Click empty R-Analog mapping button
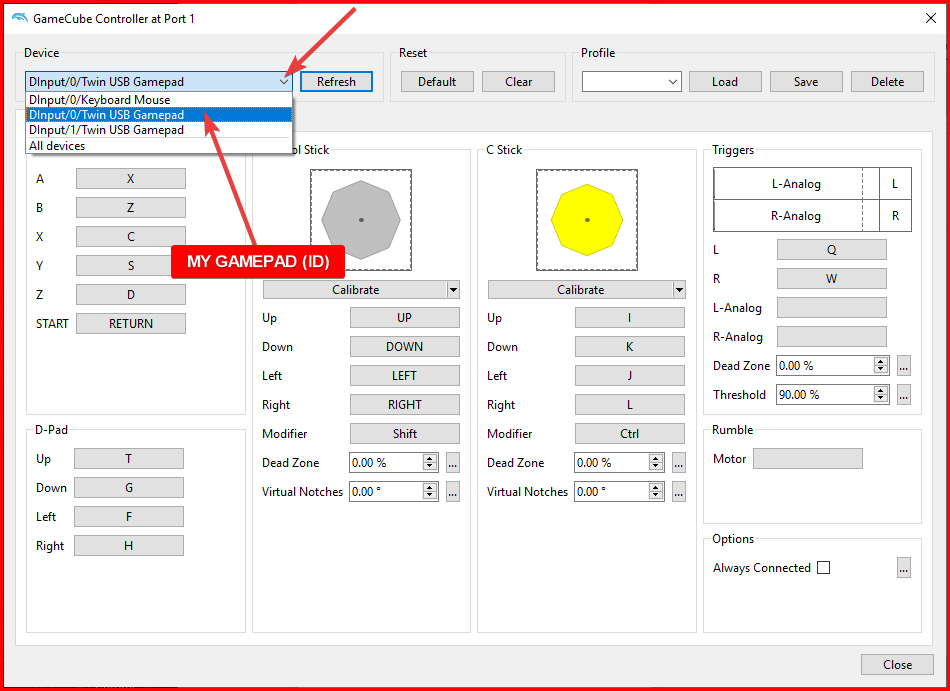This screenshot has width=950, height=691. (831, 337)
